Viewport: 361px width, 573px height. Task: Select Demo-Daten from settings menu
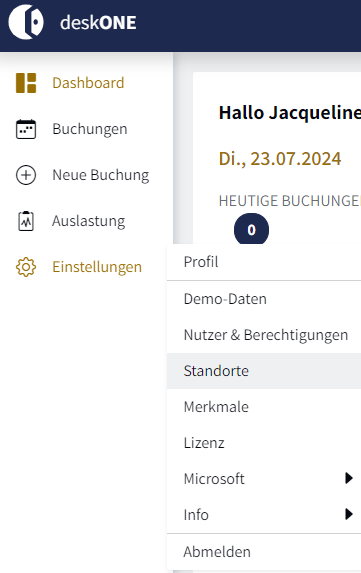pyautogui.click(x=264, y=299)
